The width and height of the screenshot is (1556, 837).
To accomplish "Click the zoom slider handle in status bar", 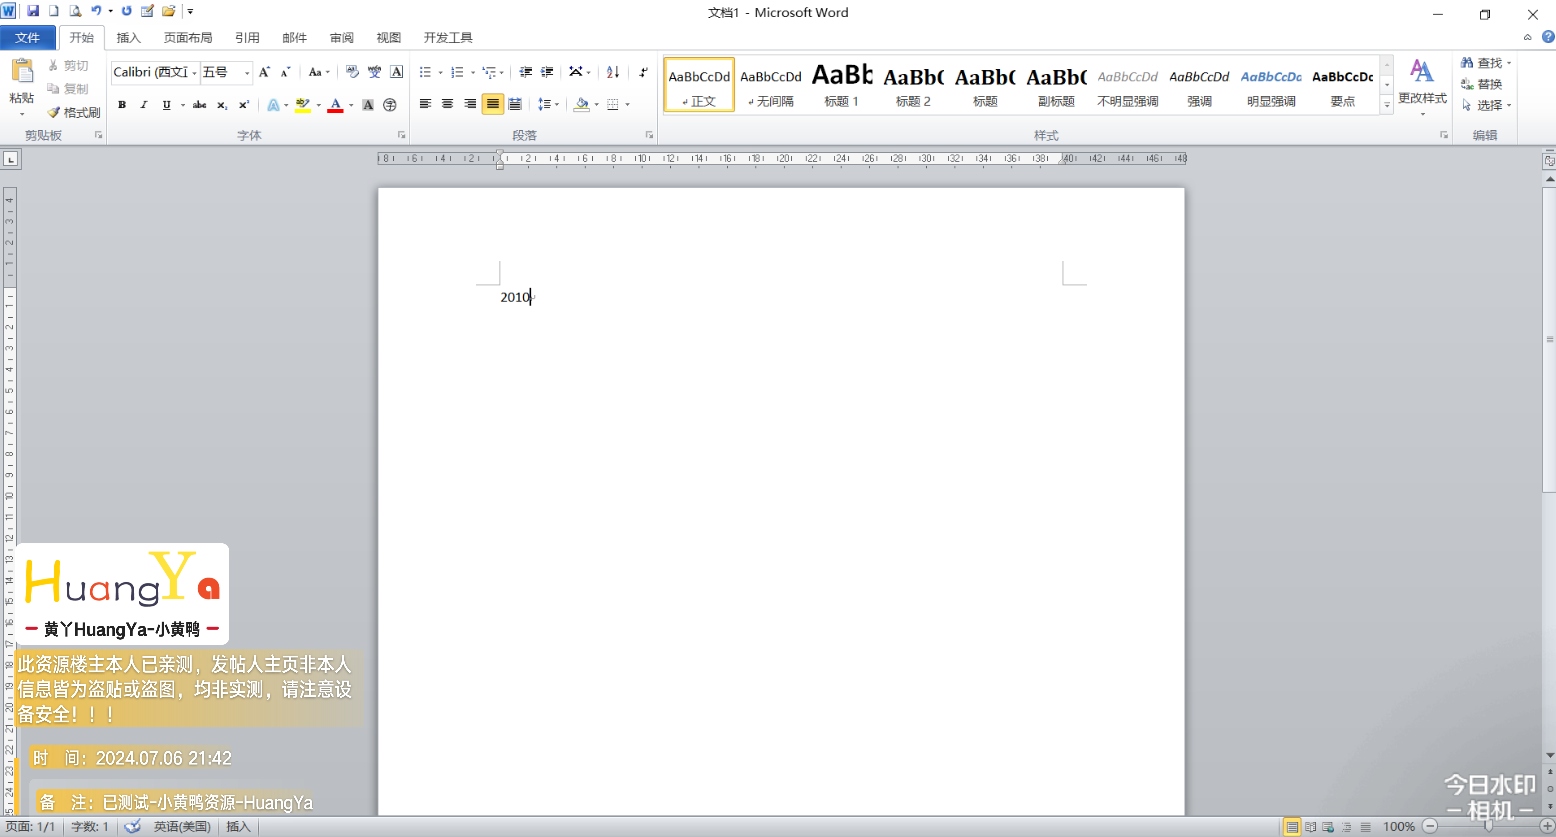I will pos(1488,826).
